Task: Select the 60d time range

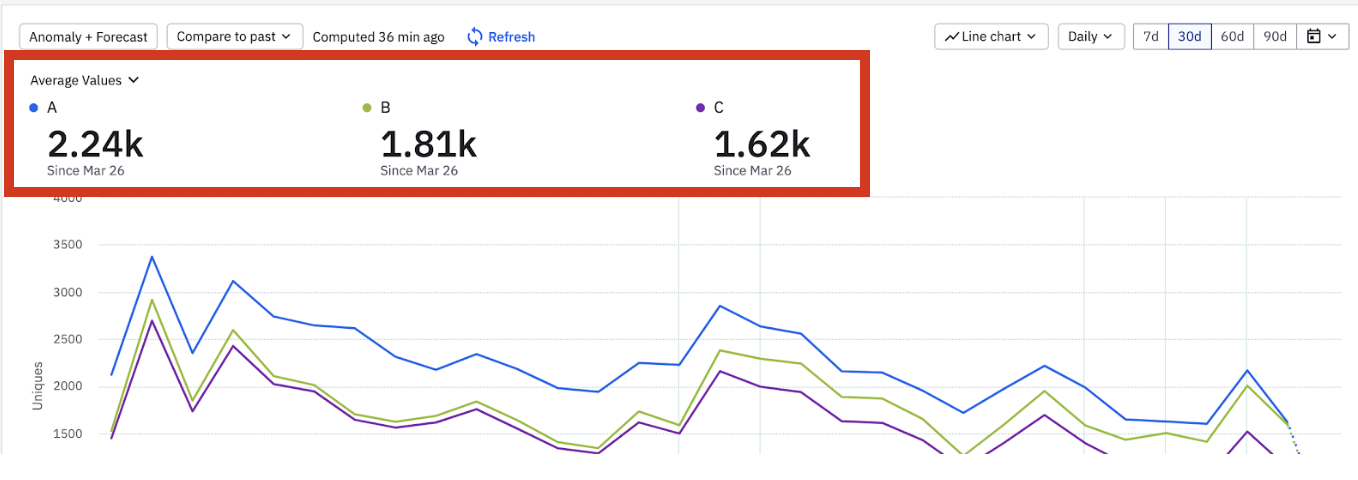Action: pyautogui.click(x=1232, y=37)
